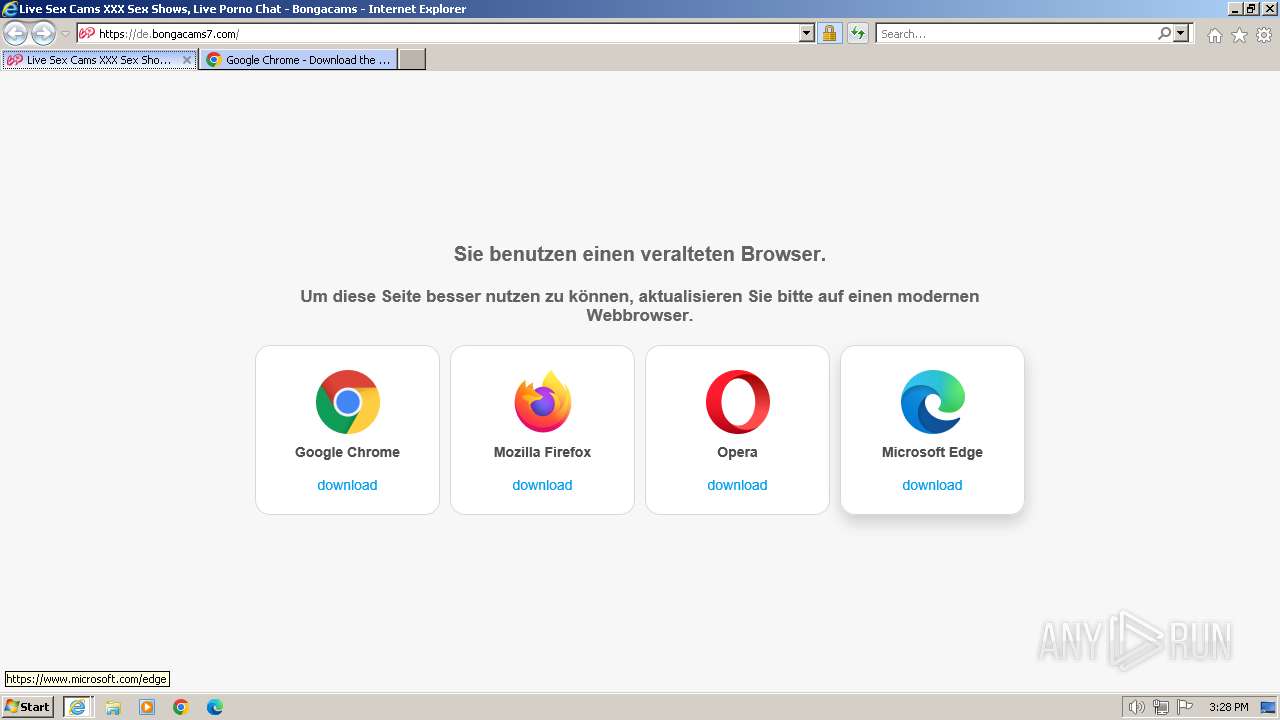This screenshot has height=720, width=1280.
Task: Click the Microsoft Edge download link
Action: 932,485
